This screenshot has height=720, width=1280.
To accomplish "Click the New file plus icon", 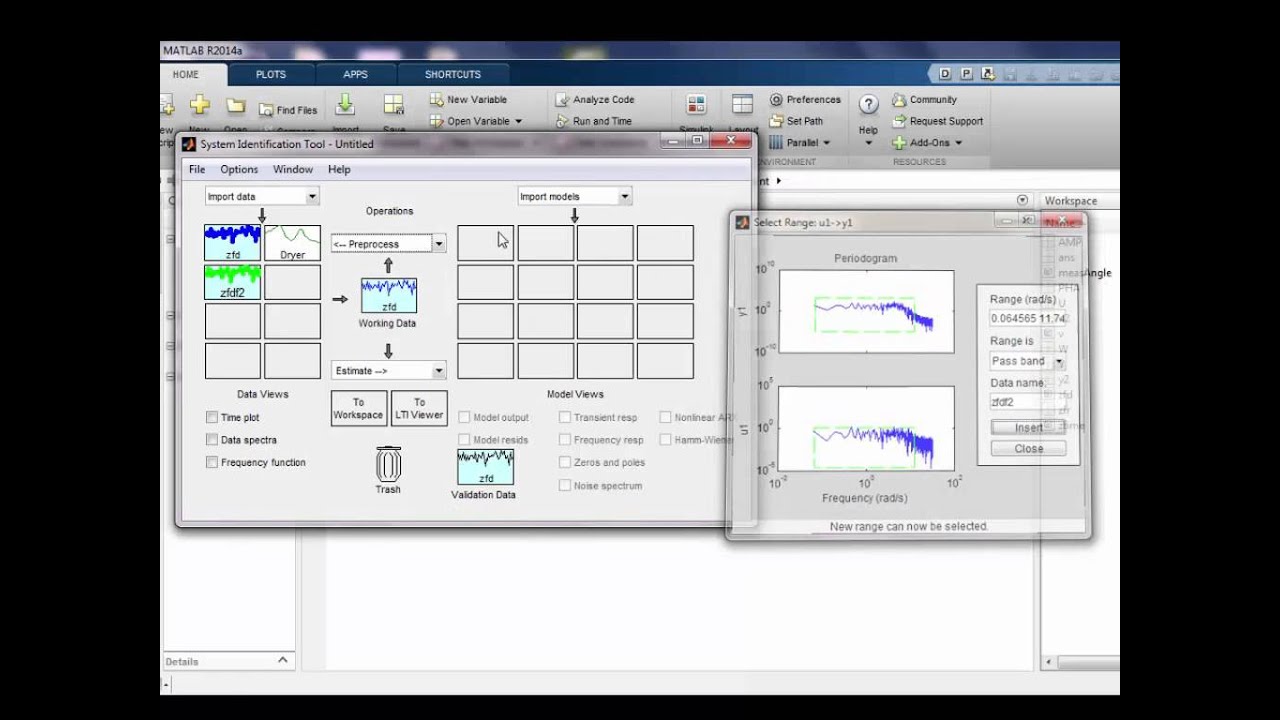I will coord(199,105).
